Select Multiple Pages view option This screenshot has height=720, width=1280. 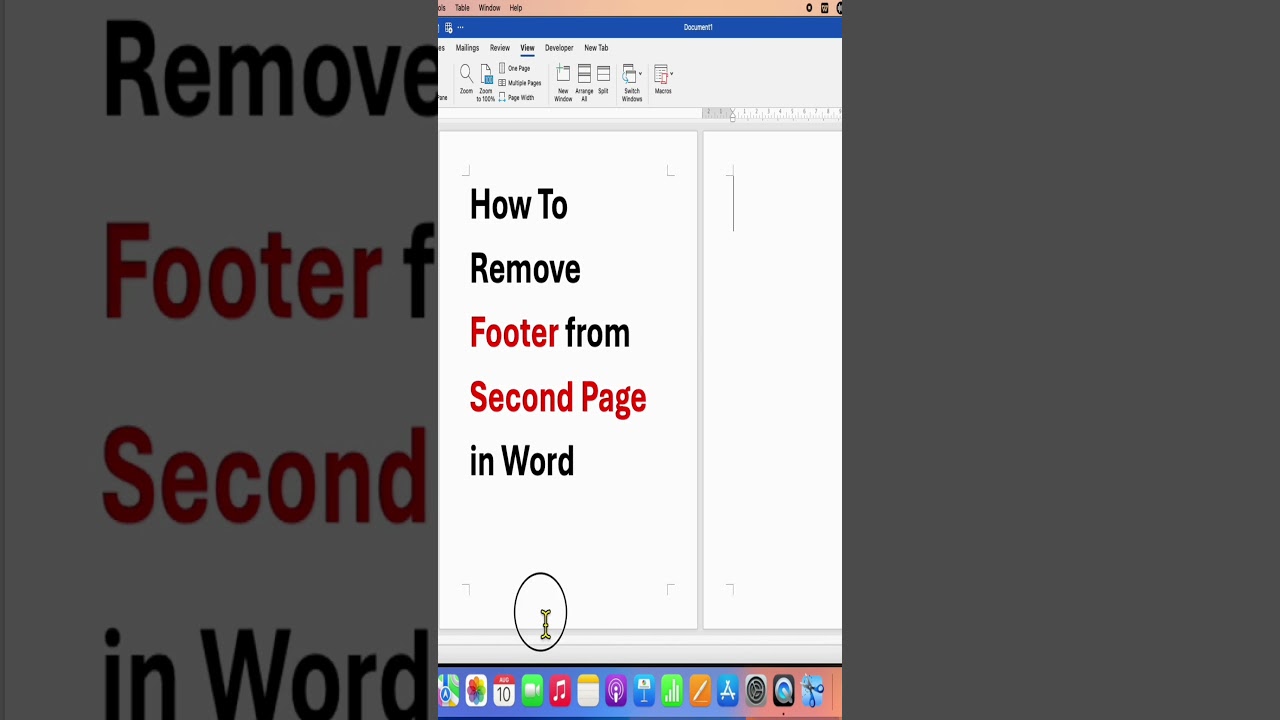pos(519,83)
